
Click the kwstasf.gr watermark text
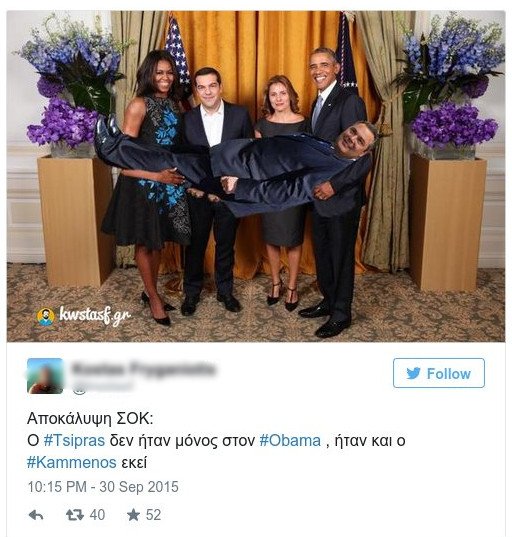coord(95,315)
